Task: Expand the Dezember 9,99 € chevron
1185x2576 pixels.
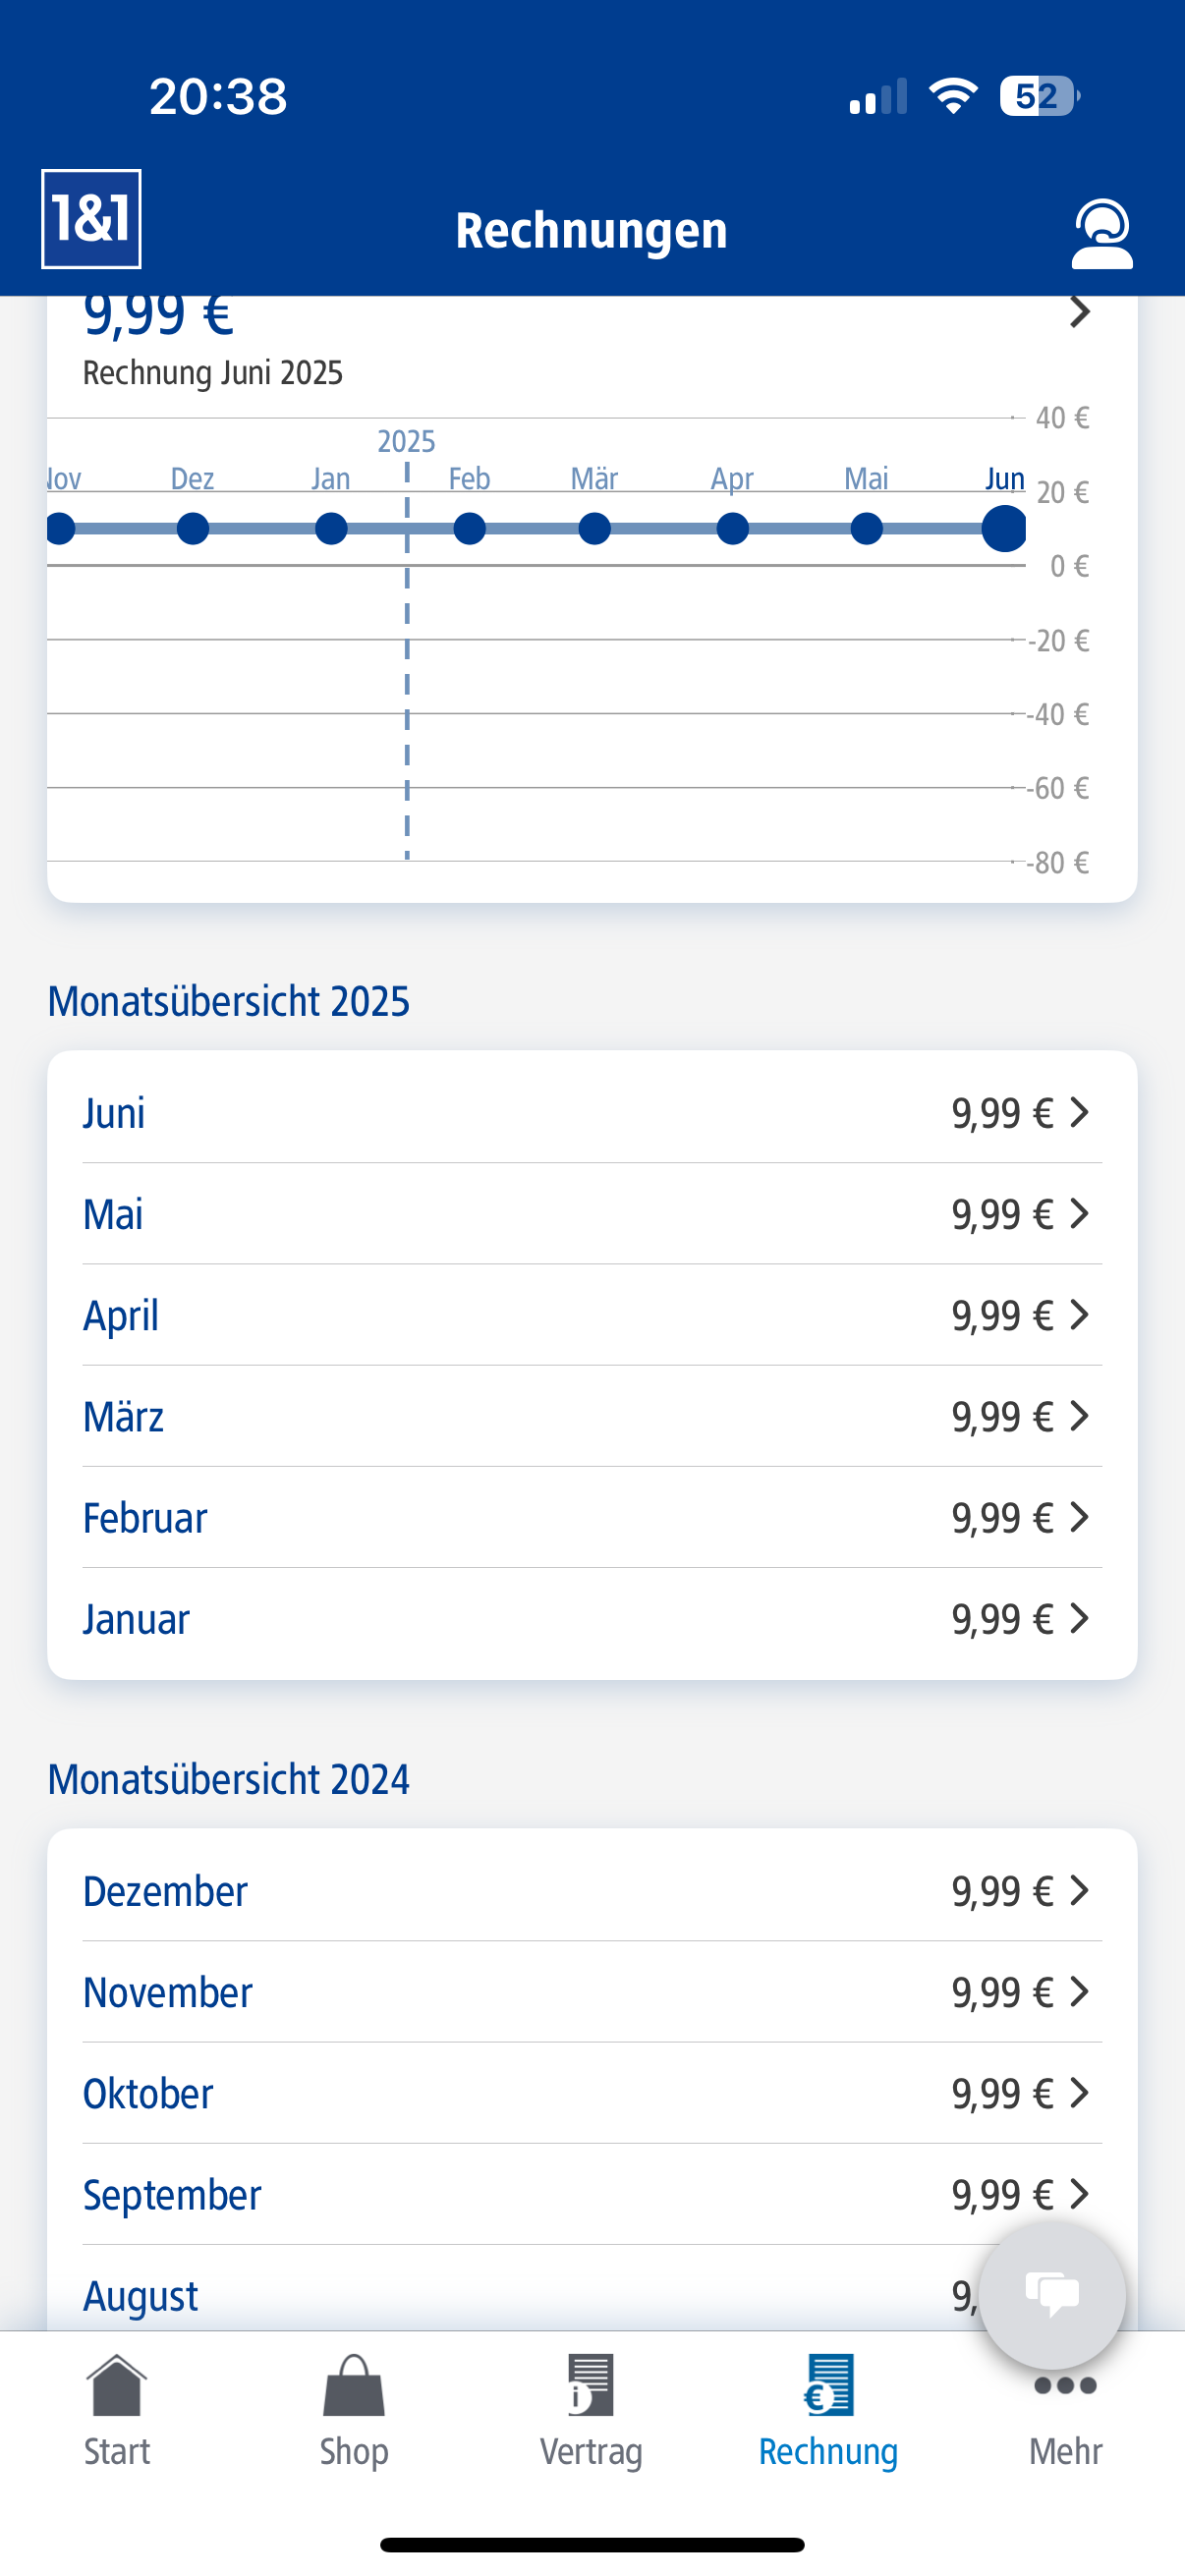Action: pyautogui.click(x=1079, y=1890)
